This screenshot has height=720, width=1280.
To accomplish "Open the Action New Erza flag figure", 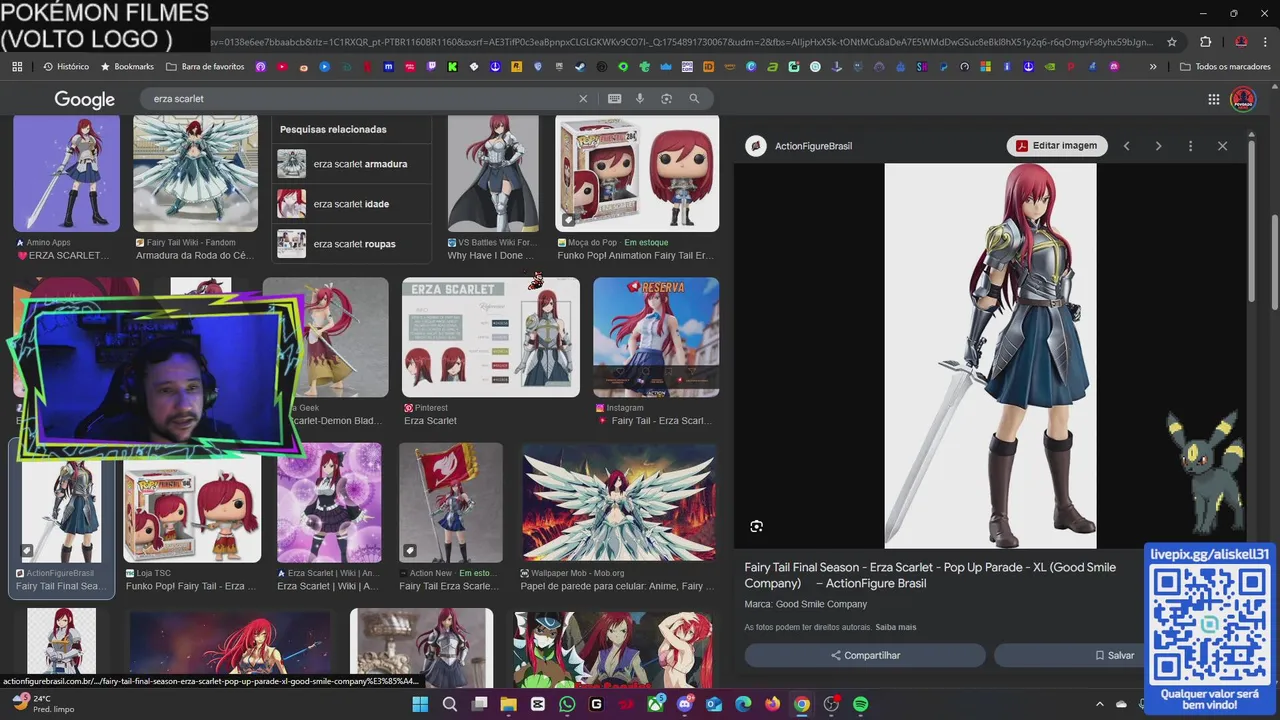I will (450, 503).
